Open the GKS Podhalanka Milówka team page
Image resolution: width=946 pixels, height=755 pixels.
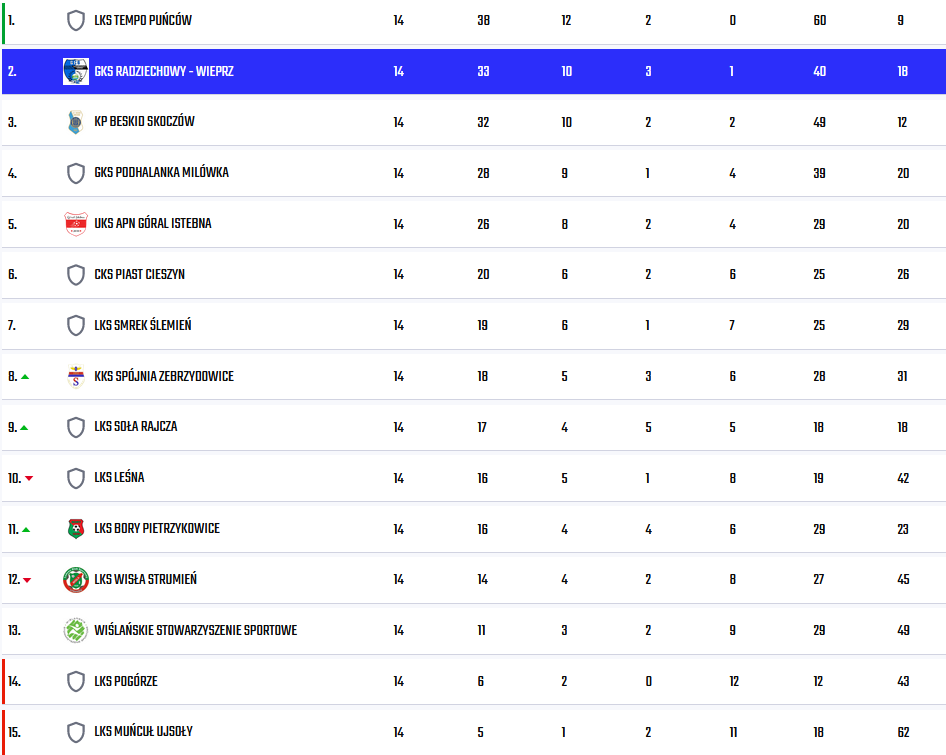tap(162, 173)
